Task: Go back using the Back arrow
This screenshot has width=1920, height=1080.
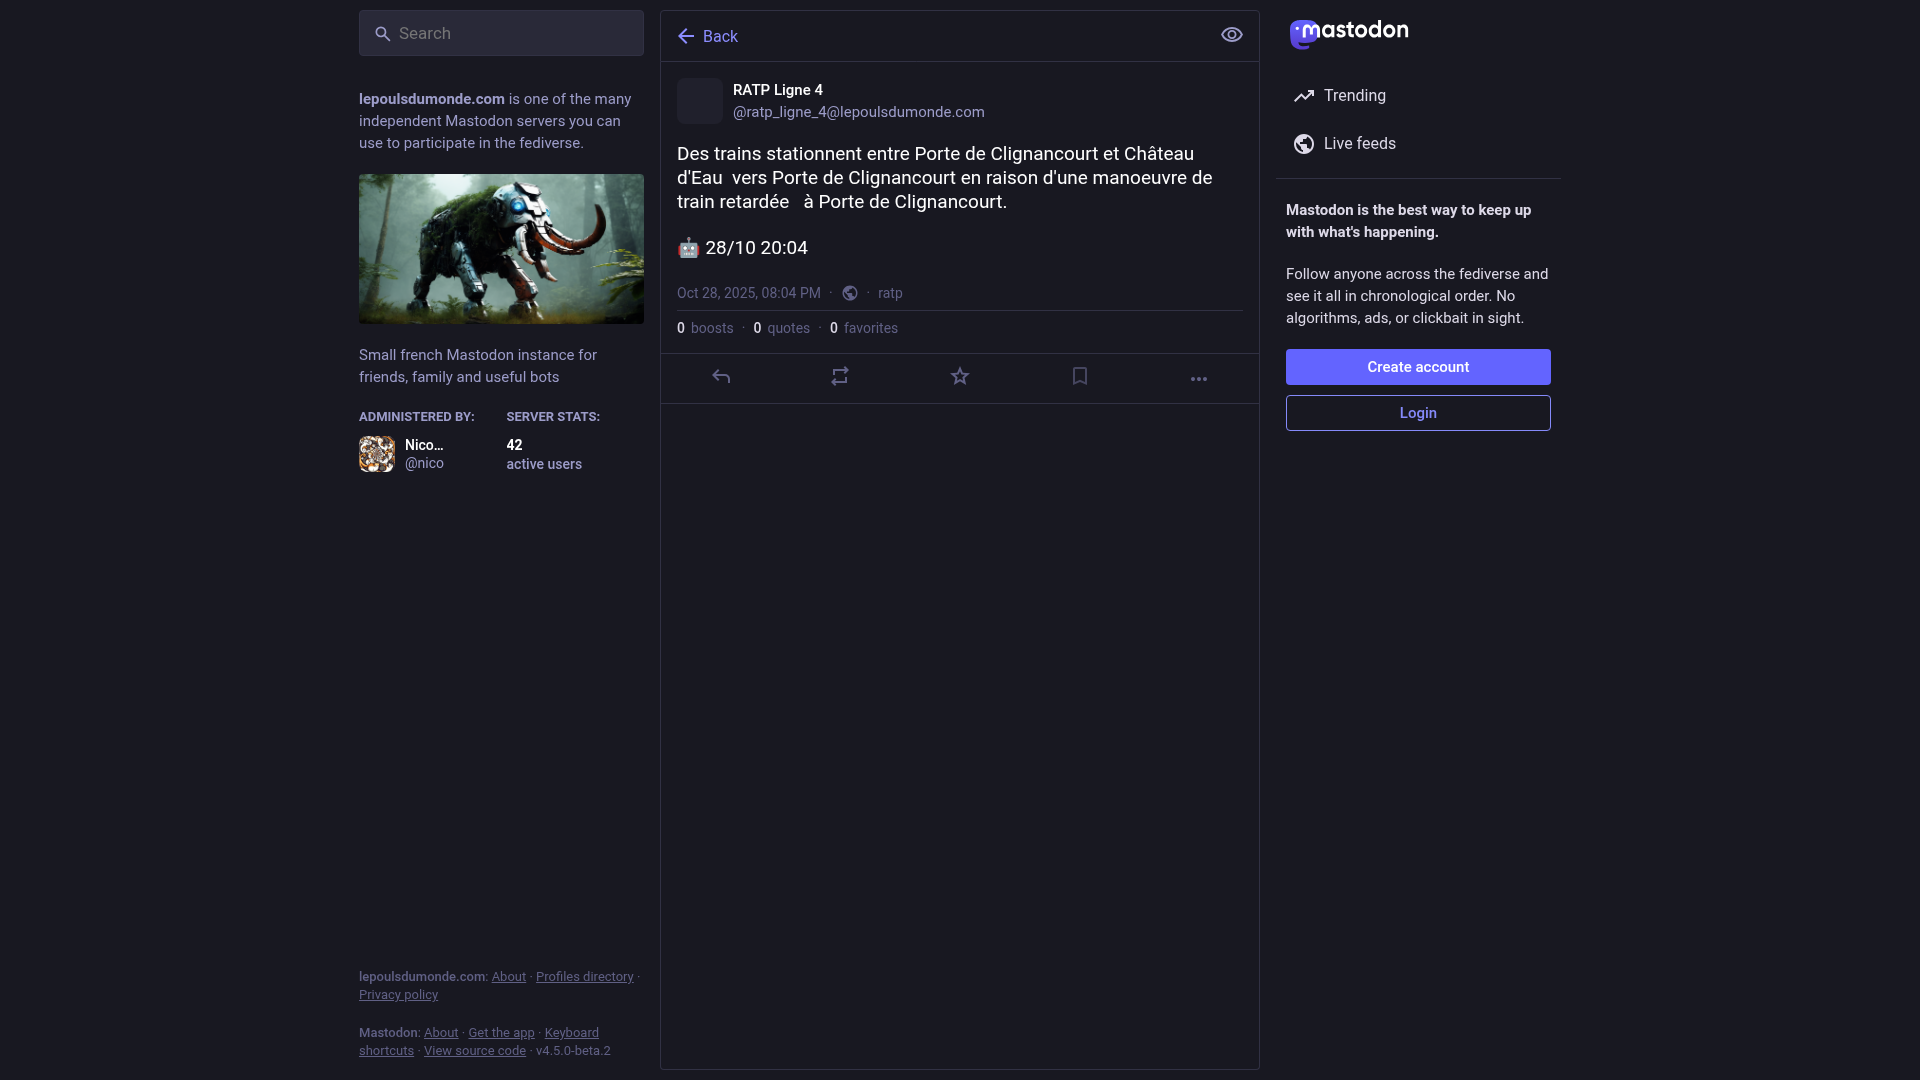Action: [707, 36]
